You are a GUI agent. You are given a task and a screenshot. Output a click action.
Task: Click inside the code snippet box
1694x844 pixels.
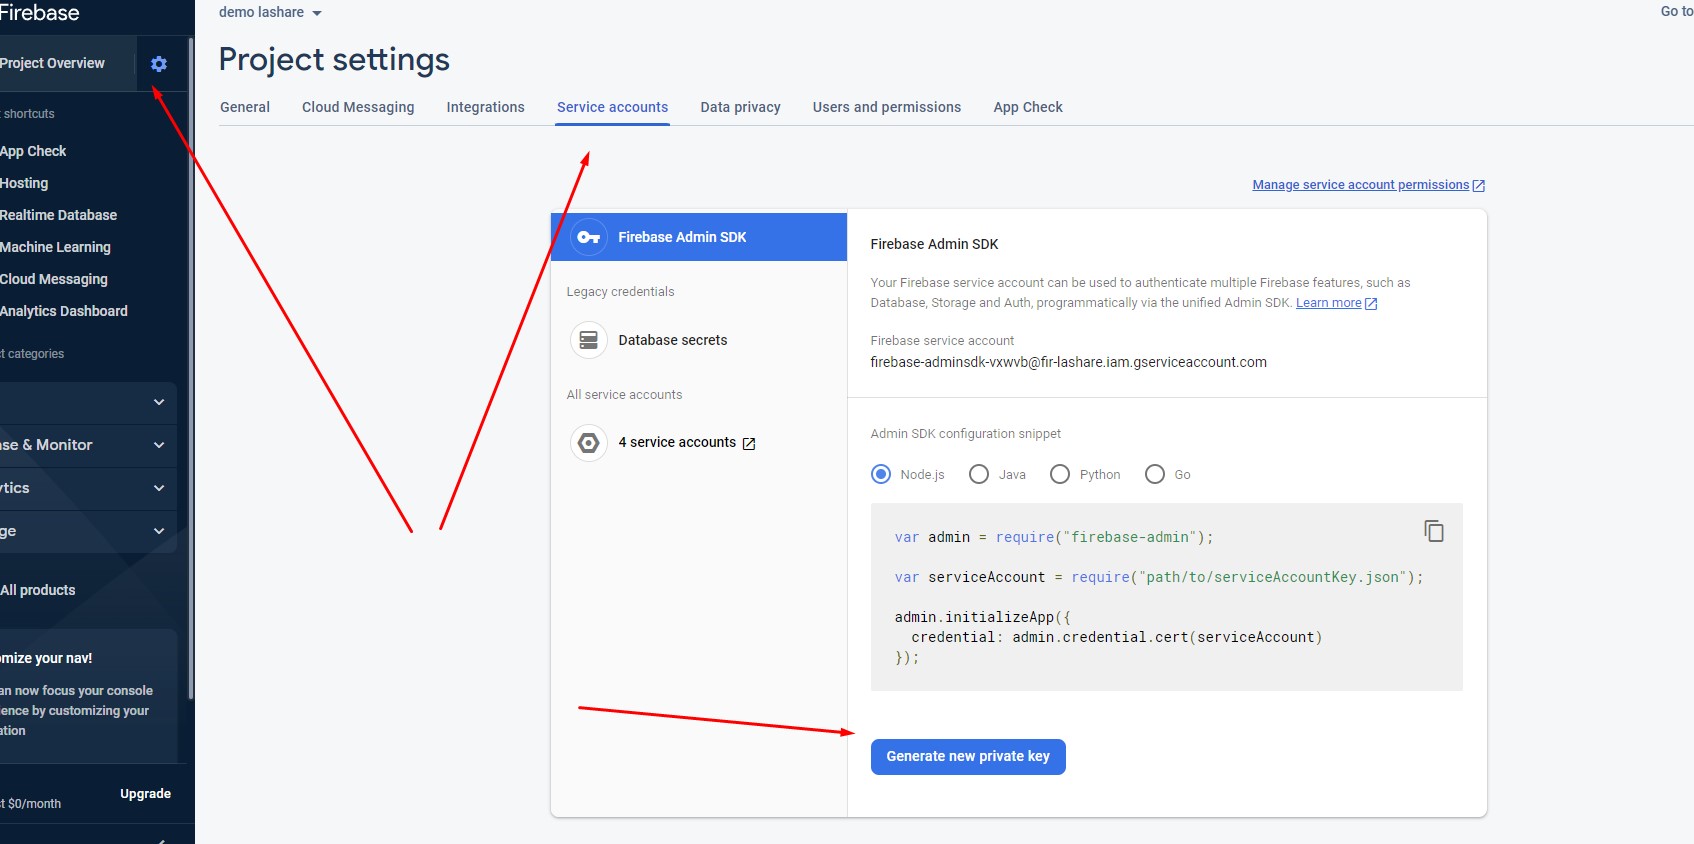(1166, 597)
